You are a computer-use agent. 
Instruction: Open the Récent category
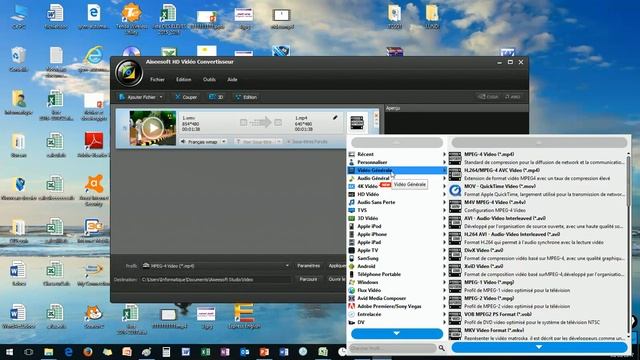[x=397, y=154]
